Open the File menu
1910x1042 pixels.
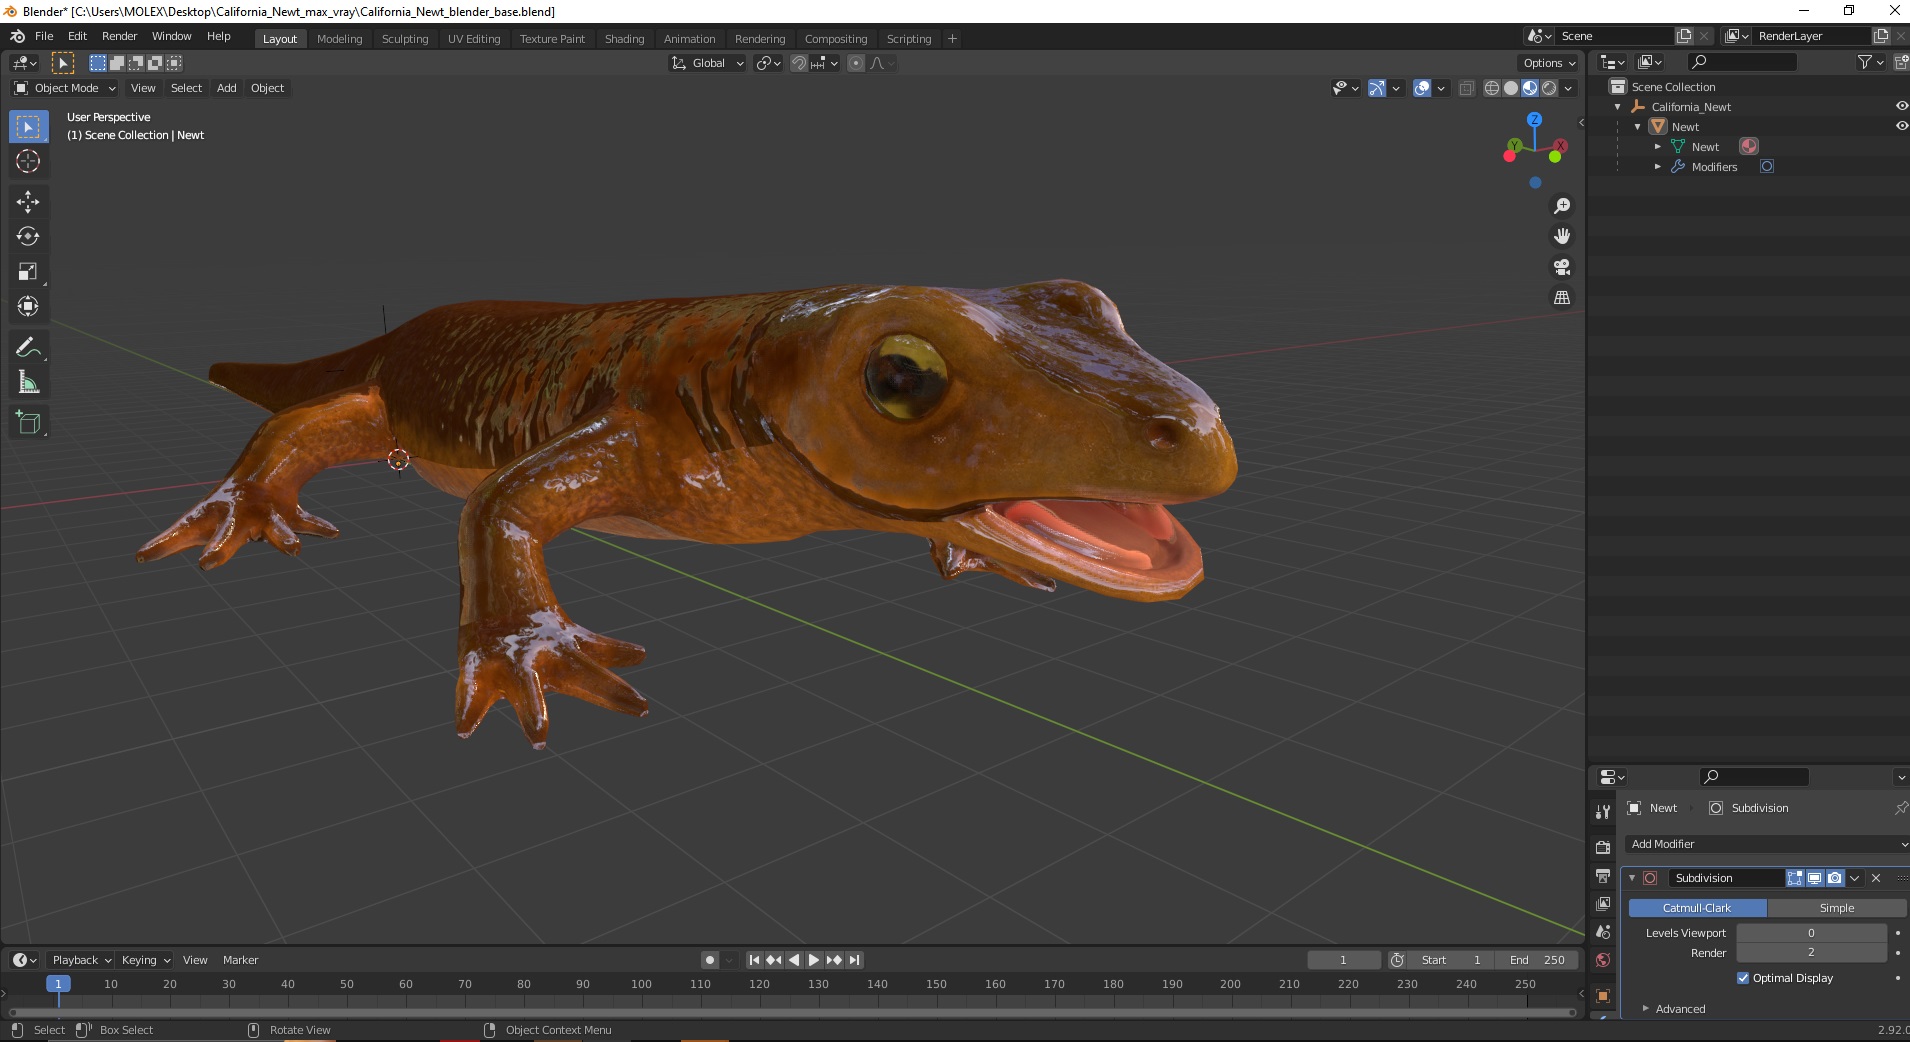pyautogui.click(x=44, y=36)
